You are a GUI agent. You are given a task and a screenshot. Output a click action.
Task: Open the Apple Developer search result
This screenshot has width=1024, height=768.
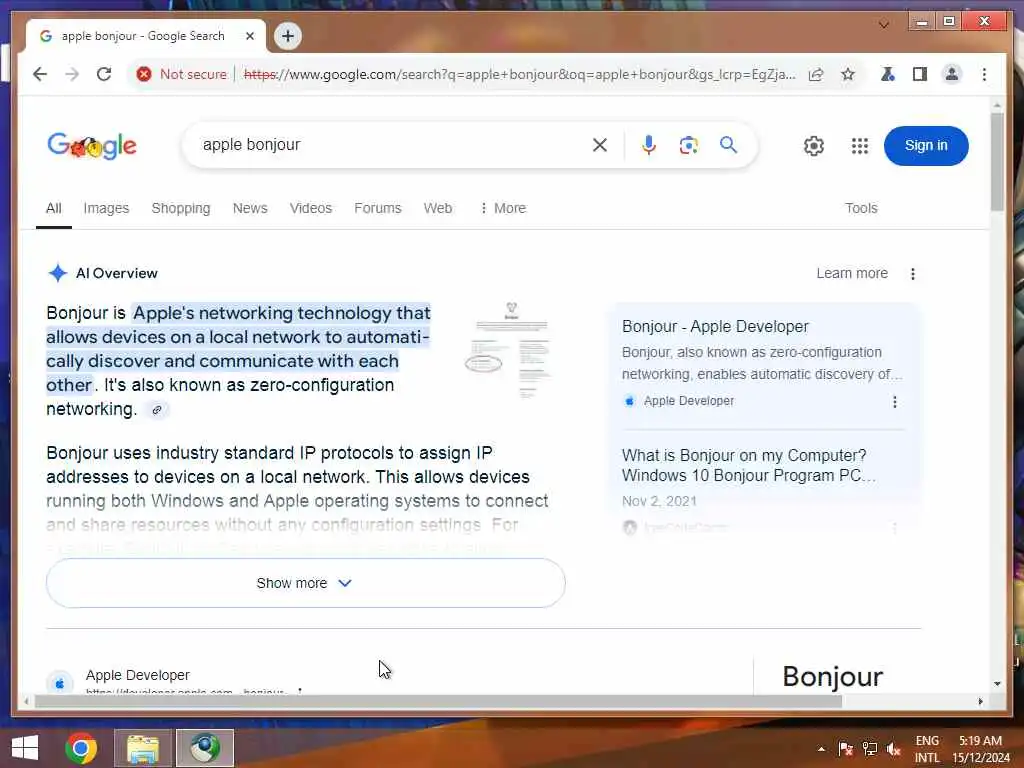pyautogui.click(x=138, y=675)
